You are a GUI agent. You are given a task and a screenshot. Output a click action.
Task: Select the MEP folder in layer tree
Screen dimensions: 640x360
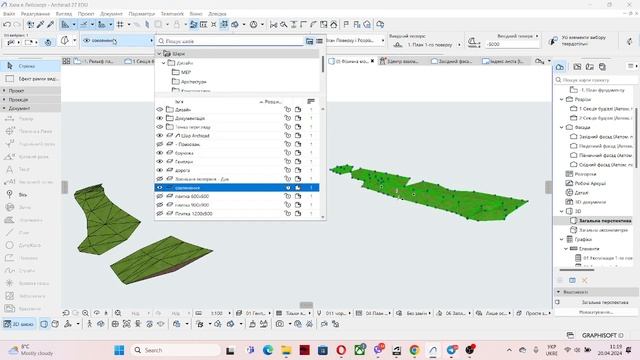coord(186,72)
